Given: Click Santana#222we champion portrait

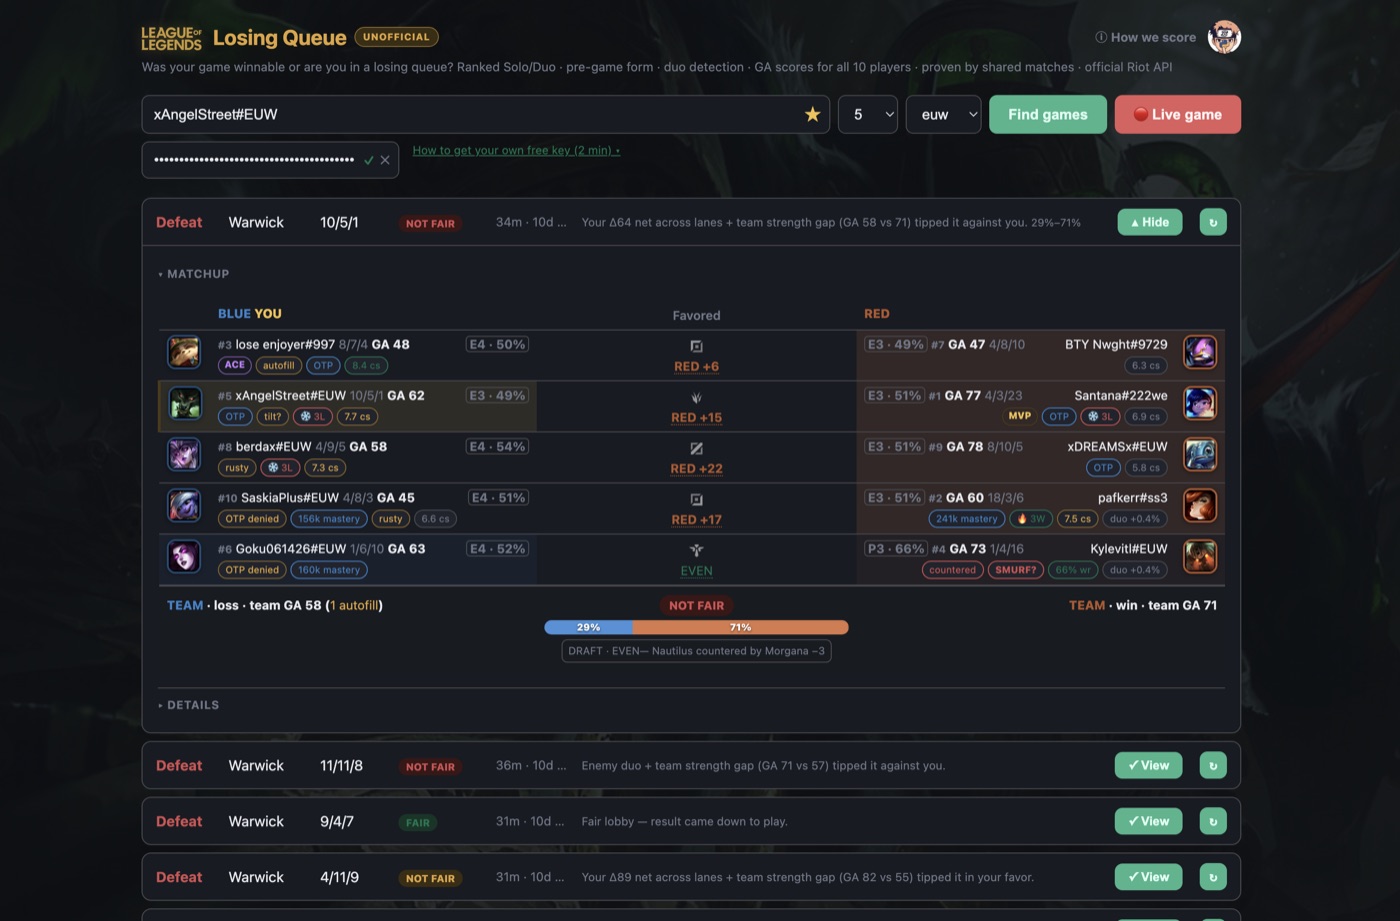Looking at the screenshot, I should [x=1200, y=403].
